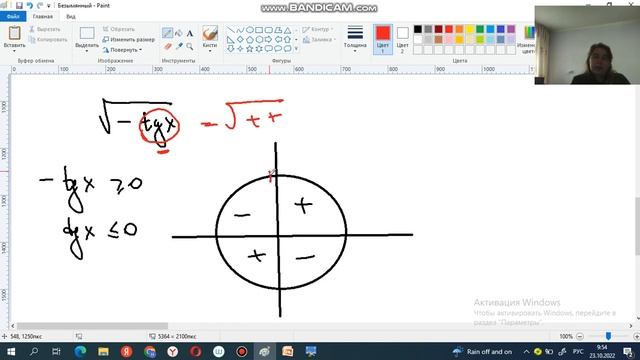The height and width of the screenshot is (360, 640).
Task: Click the Вырезать cut button
Action: [45, 29]
